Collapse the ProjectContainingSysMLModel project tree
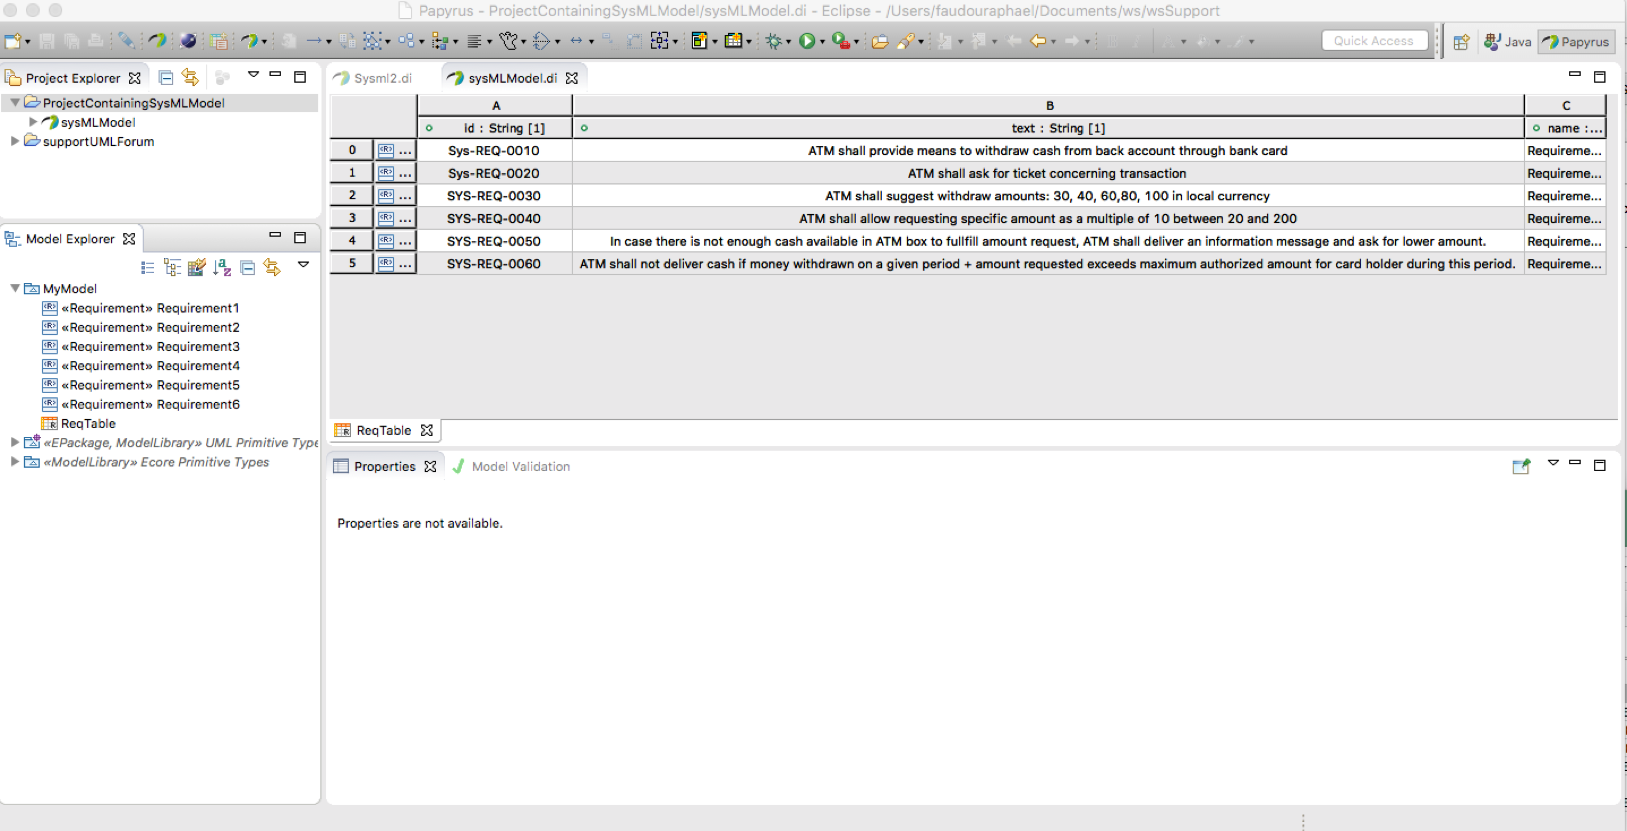 click(x=15, y=102)
